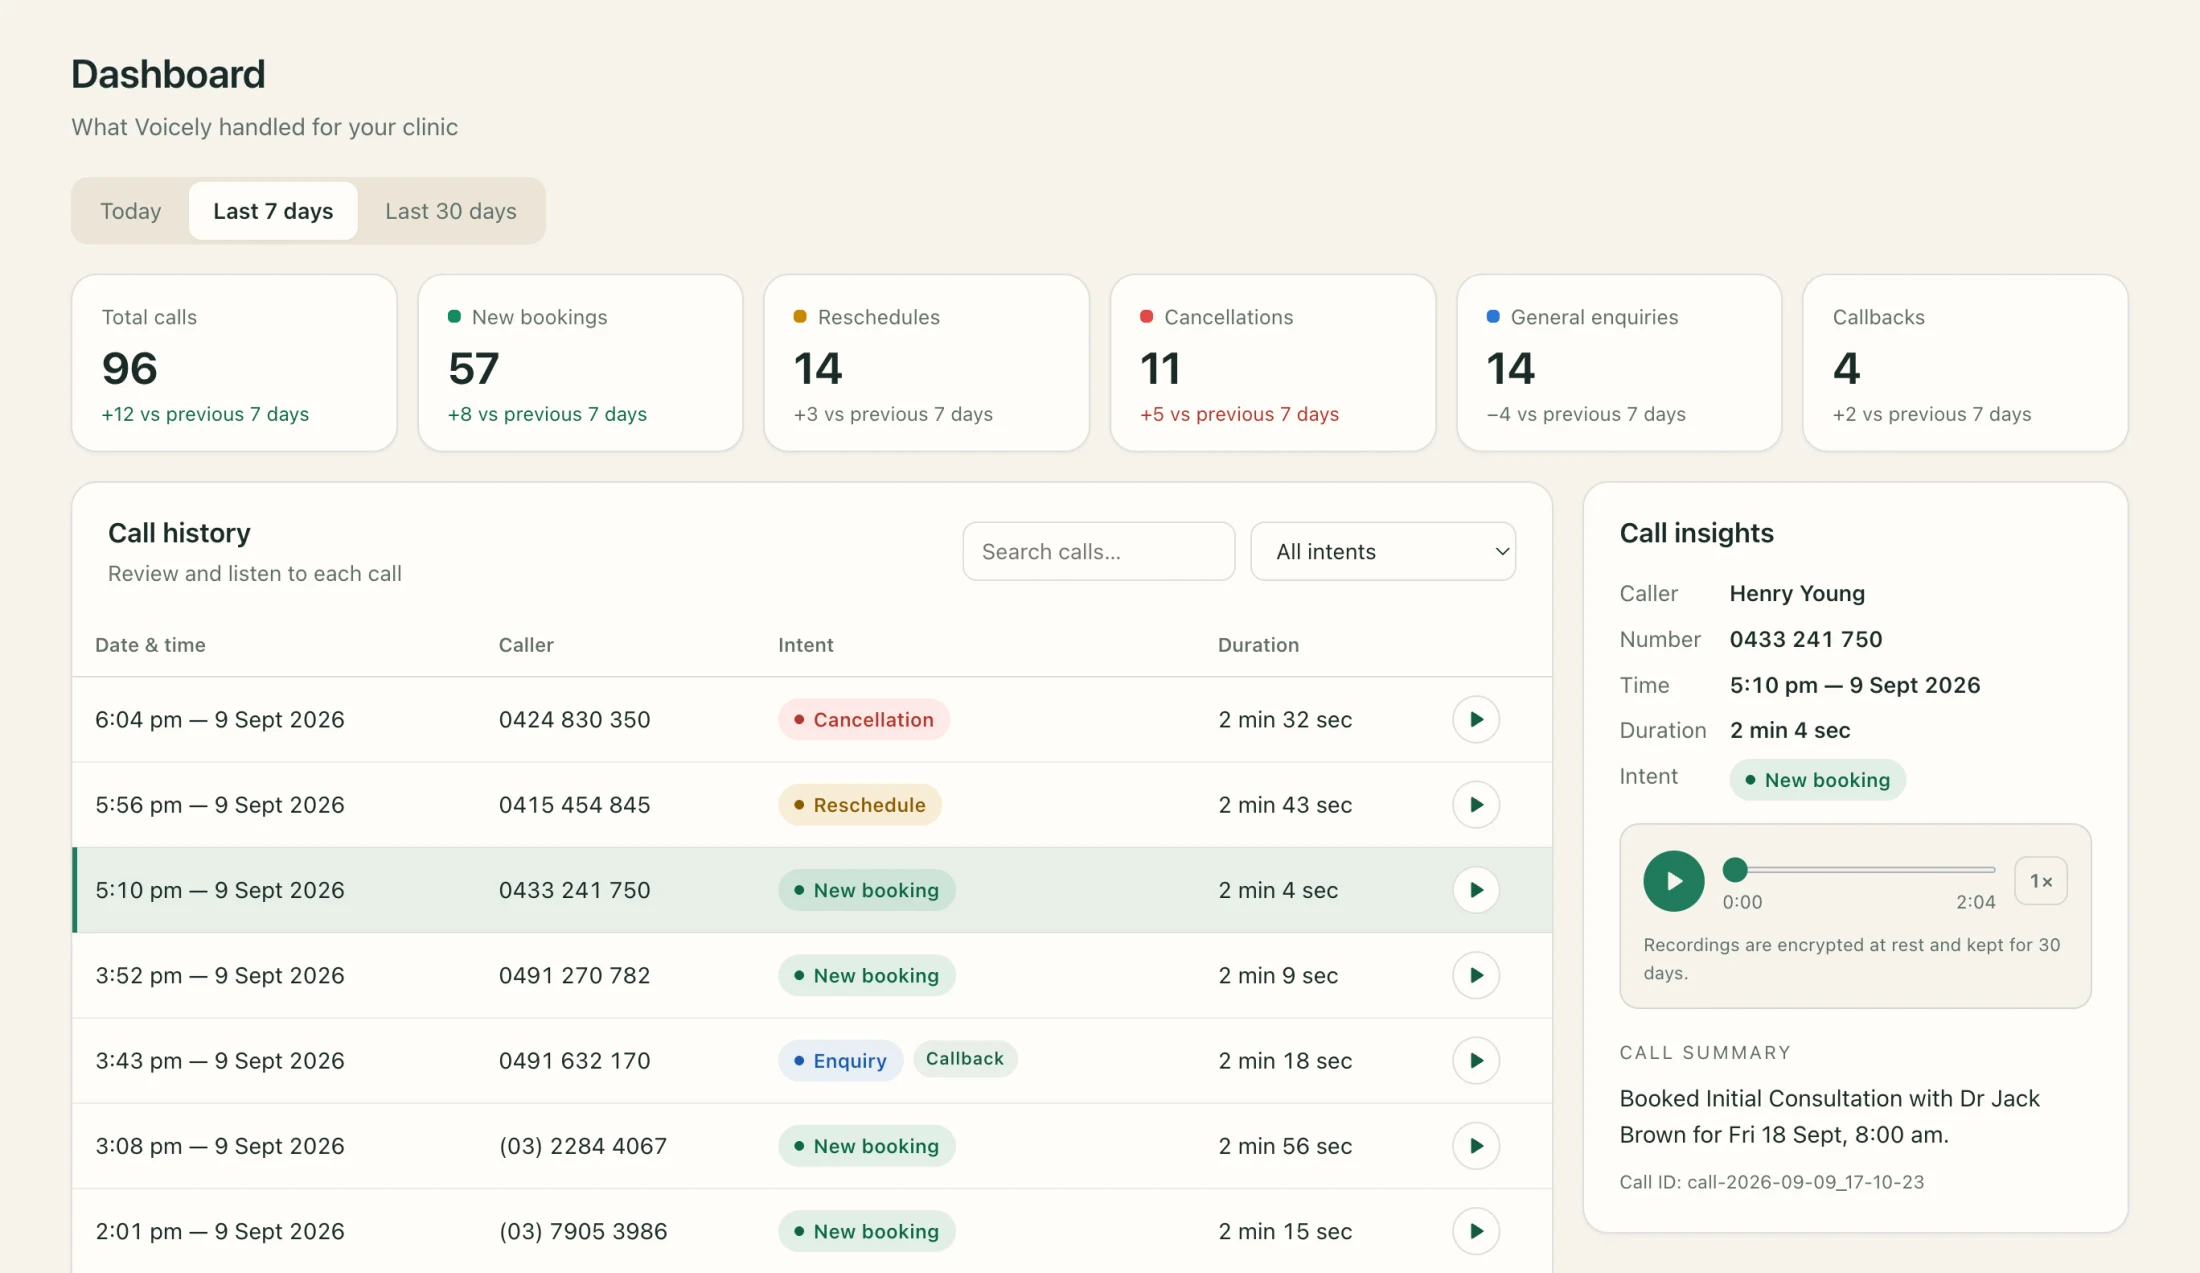
Task: Click the New booking badge in Call insights
Action: click(1817, 779)
